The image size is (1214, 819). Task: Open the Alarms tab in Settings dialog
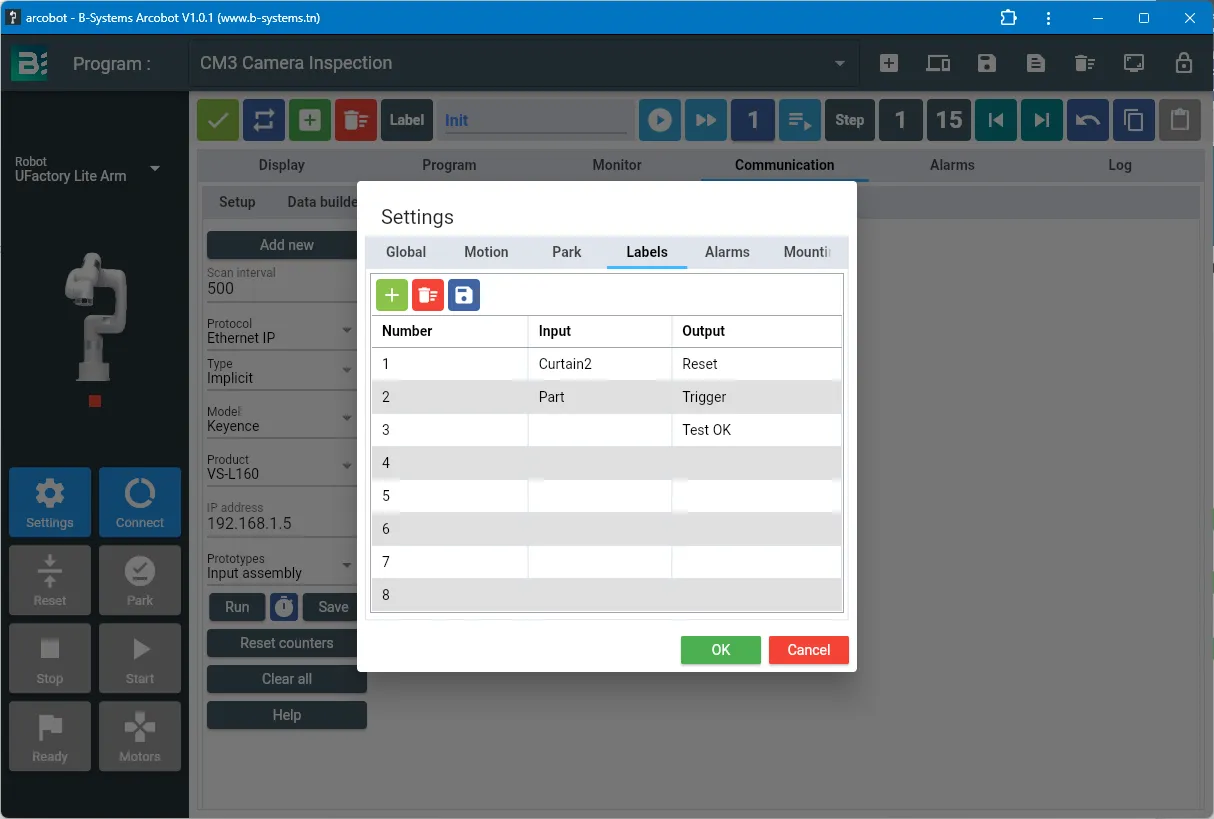point(727,252)
